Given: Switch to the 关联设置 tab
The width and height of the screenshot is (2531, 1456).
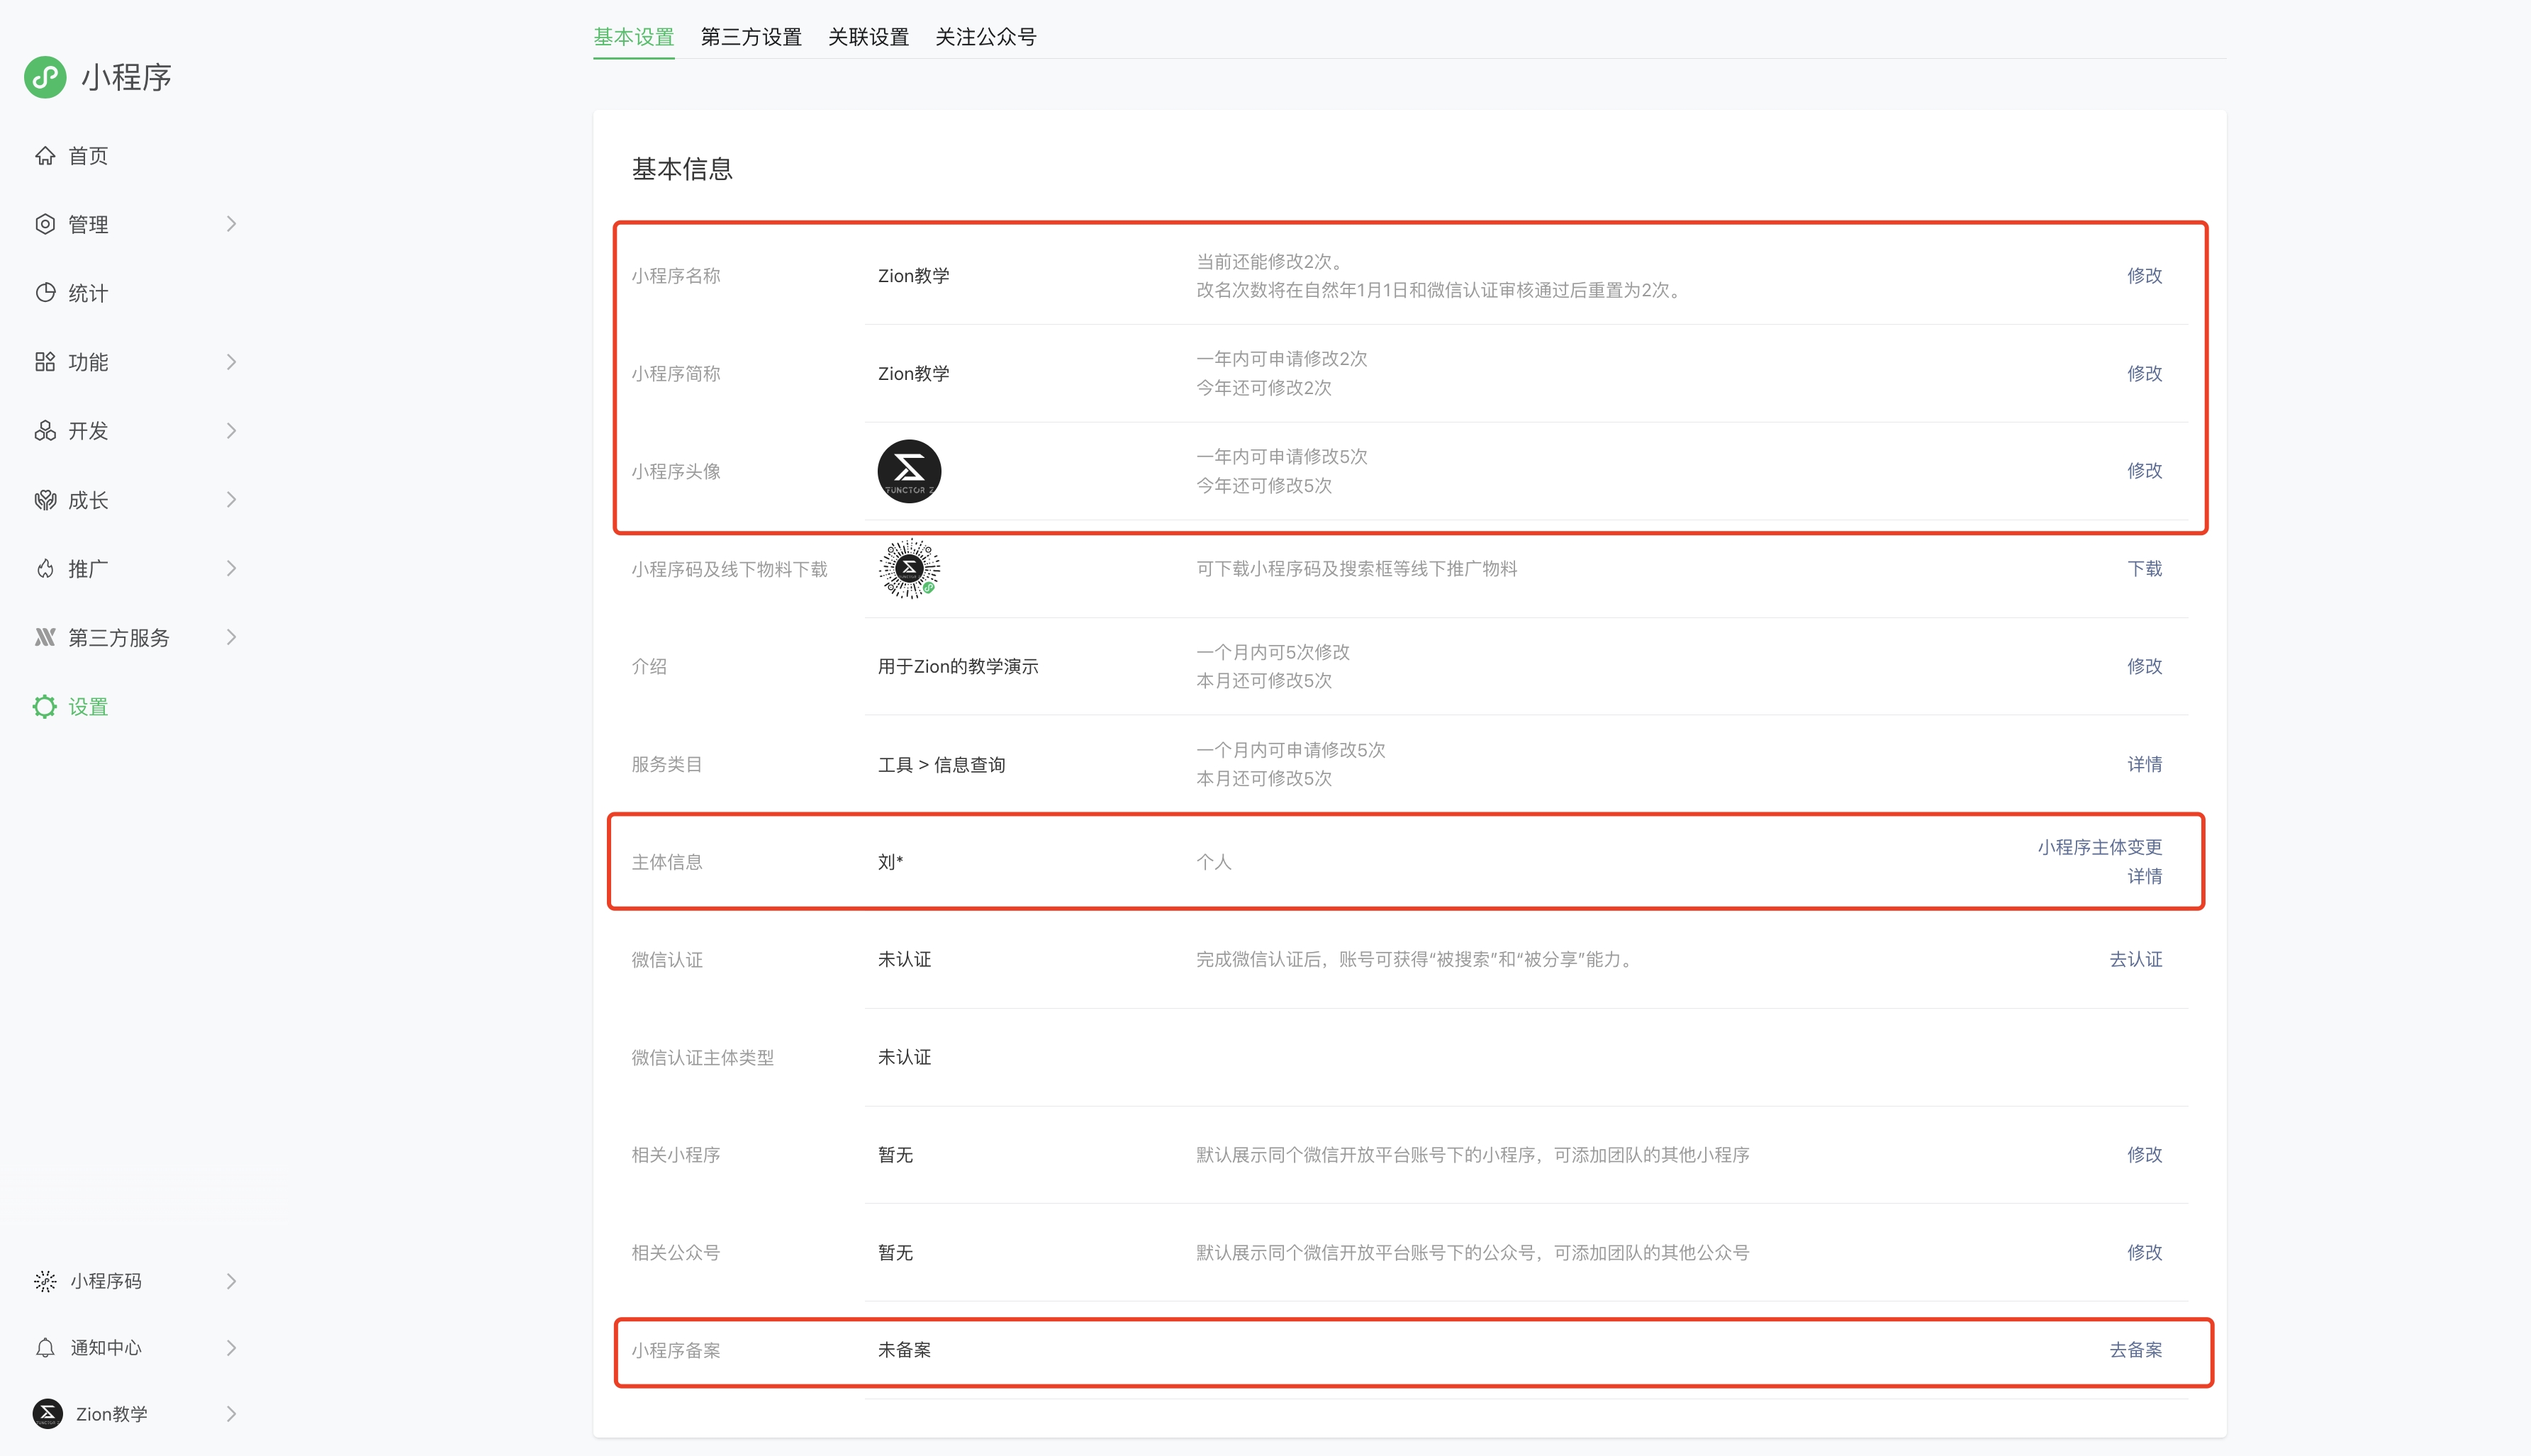Looking at the screenshot, I should pyautogui.click(x=868, y=37).
